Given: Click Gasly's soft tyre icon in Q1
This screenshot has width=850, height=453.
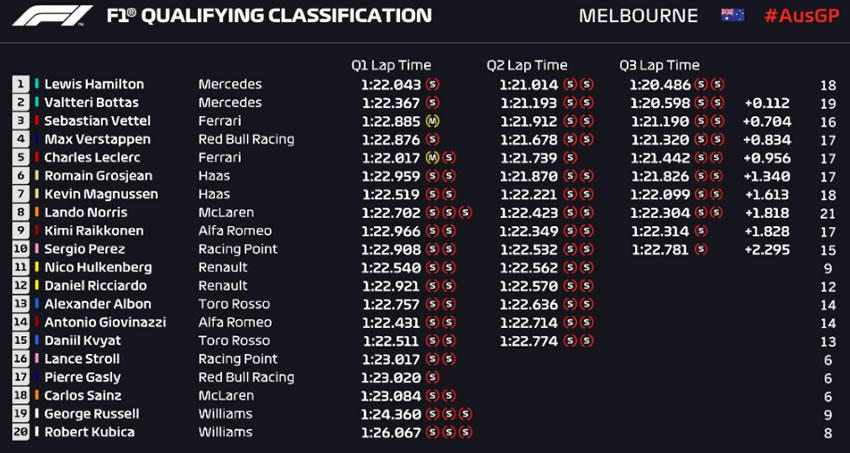Looking at the screenshot, I should 432,377.
